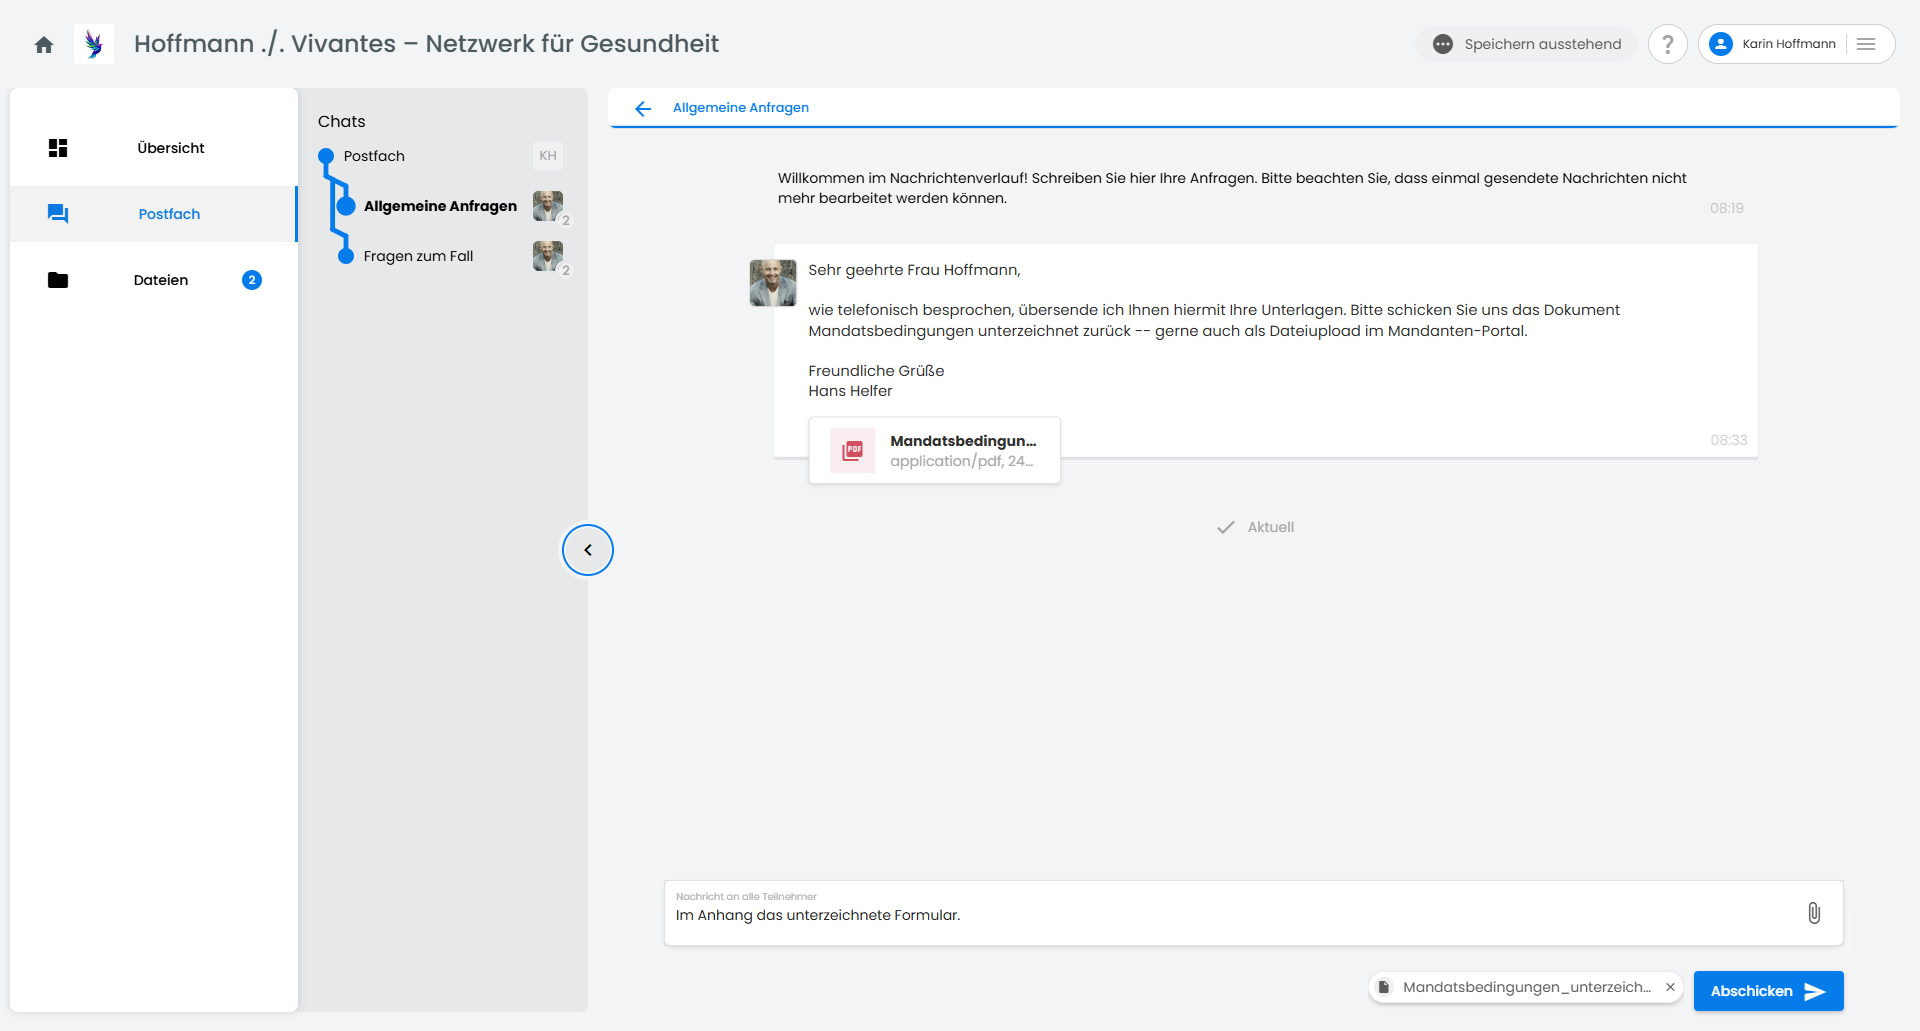Open the Übersicht dashboard section
The image size is (1920, 1031).
click(154, 148)
